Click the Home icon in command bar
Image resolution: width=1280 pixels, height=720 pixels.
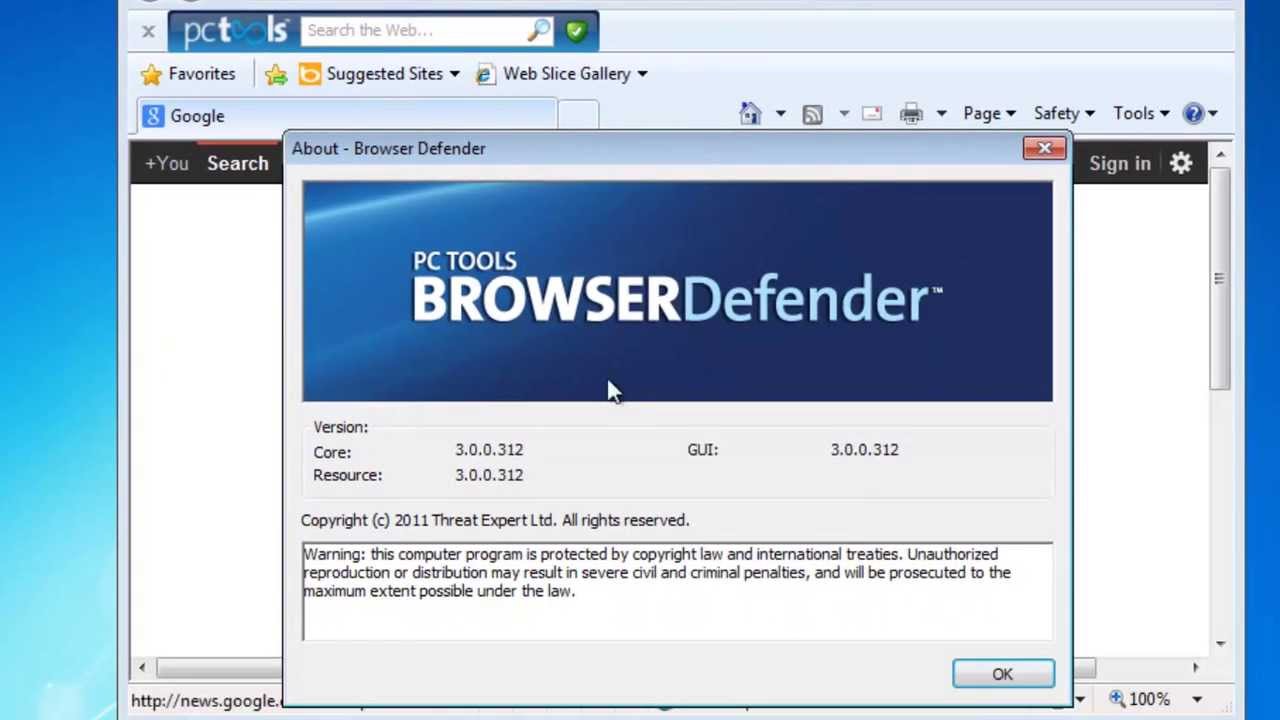pyautogui.click(x=751, y=114)
